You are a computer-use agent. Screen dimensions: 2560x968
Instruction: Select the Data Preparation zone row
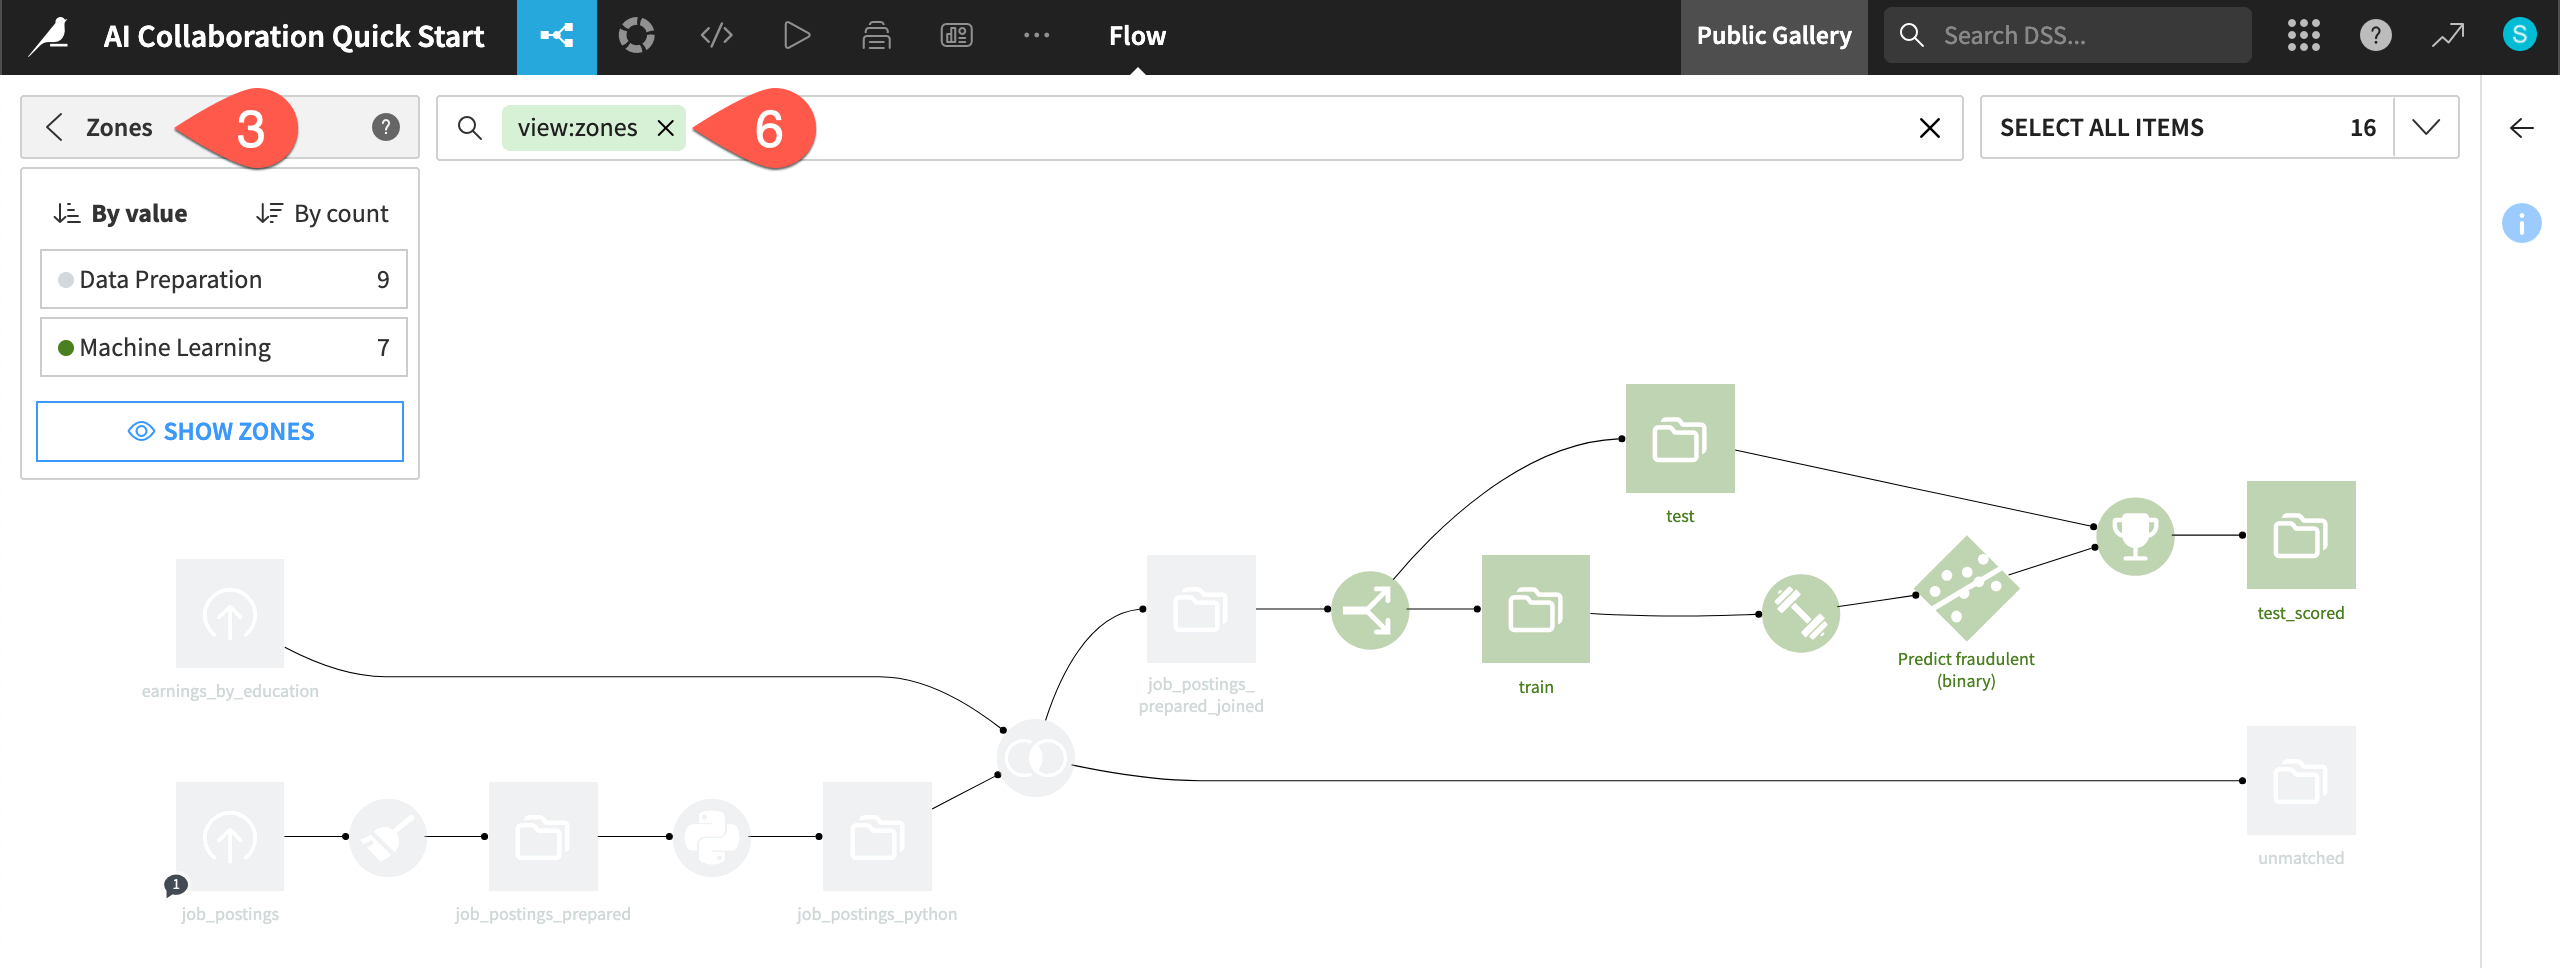pos(223,280)
